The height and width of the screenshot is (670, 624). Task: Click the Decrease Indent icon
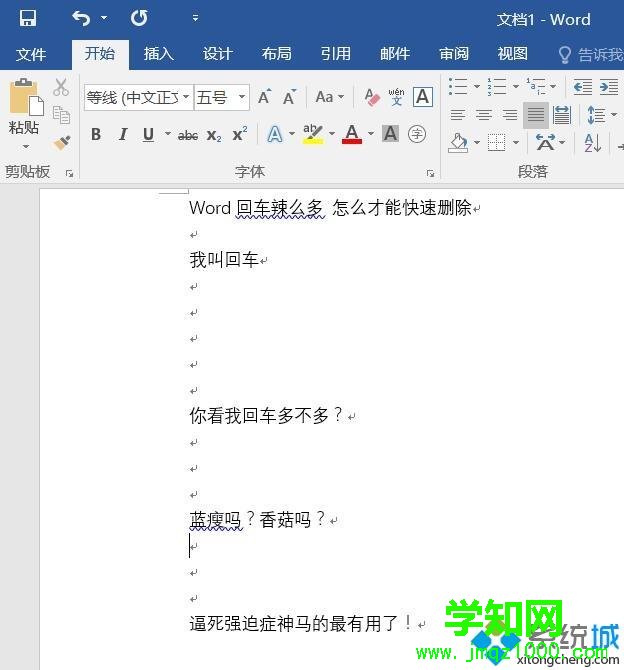[x=583, y=87]
